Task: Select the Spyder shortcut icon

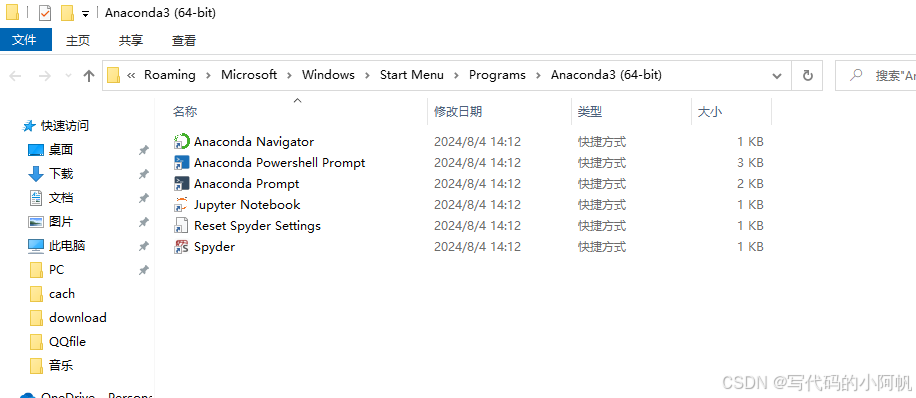Action: click(182, 247)
